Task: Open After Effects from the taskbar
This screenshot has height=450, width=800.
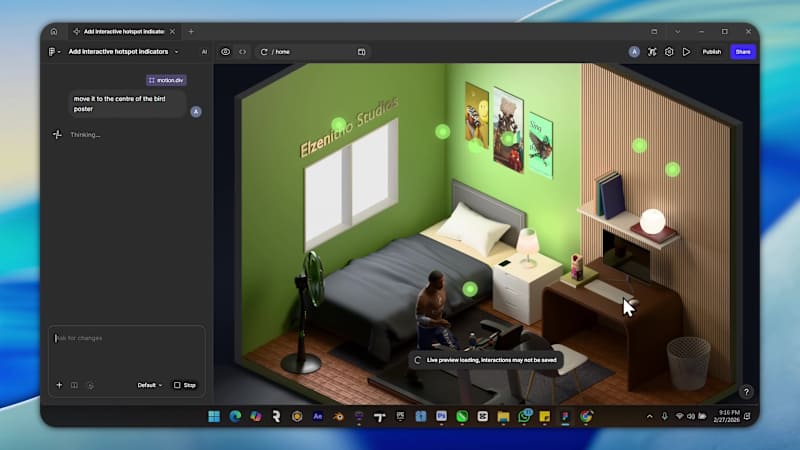Action: pyautogui.click(x=317, y=416)
